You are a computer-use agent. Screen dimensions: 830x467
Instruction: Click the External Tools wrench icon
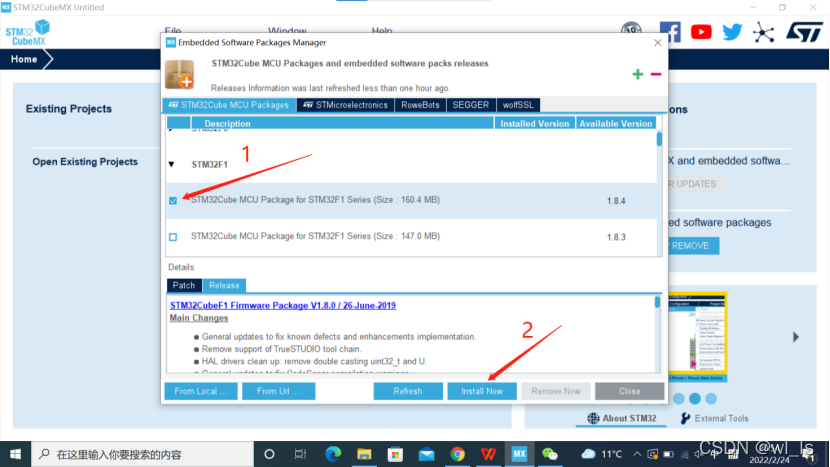(685, 418)
